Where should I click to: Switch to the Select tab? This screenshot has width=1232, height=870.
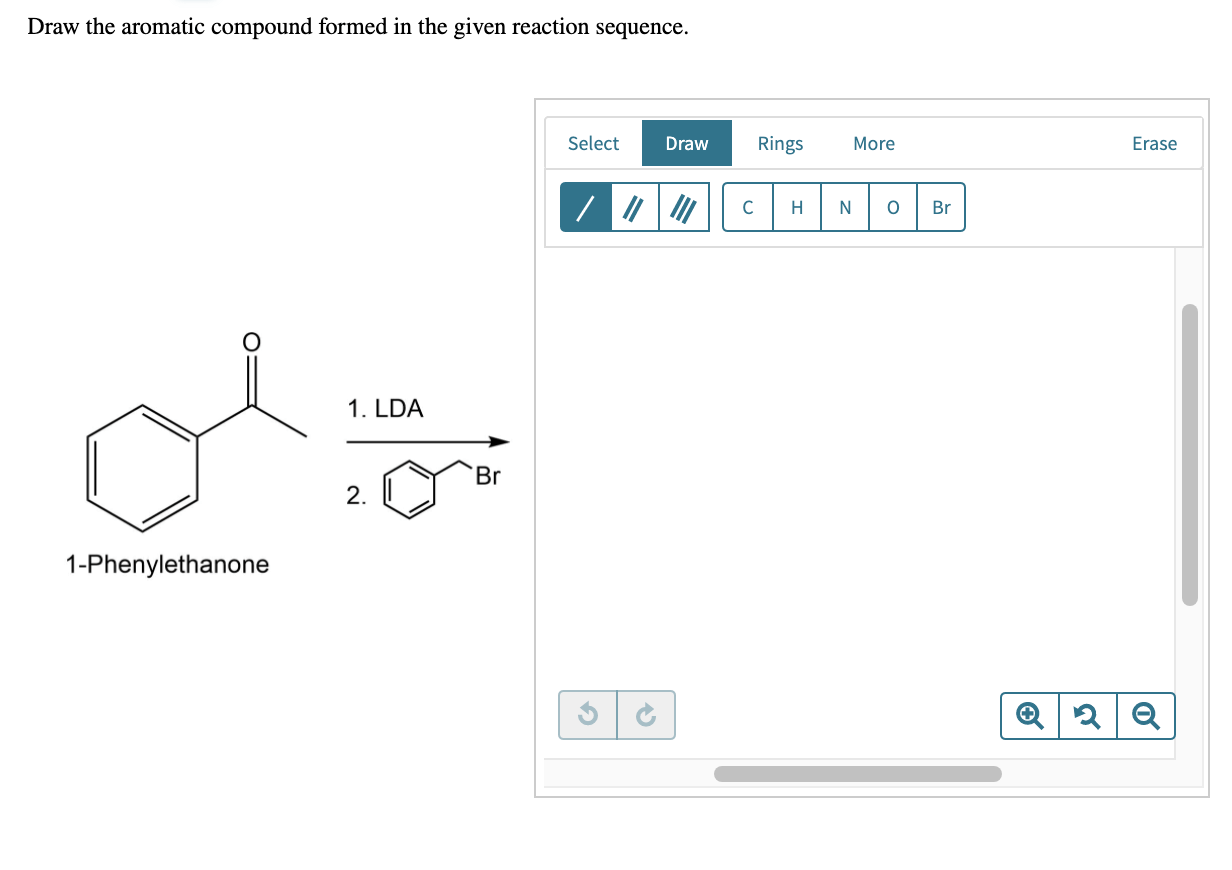pos(593,143)
